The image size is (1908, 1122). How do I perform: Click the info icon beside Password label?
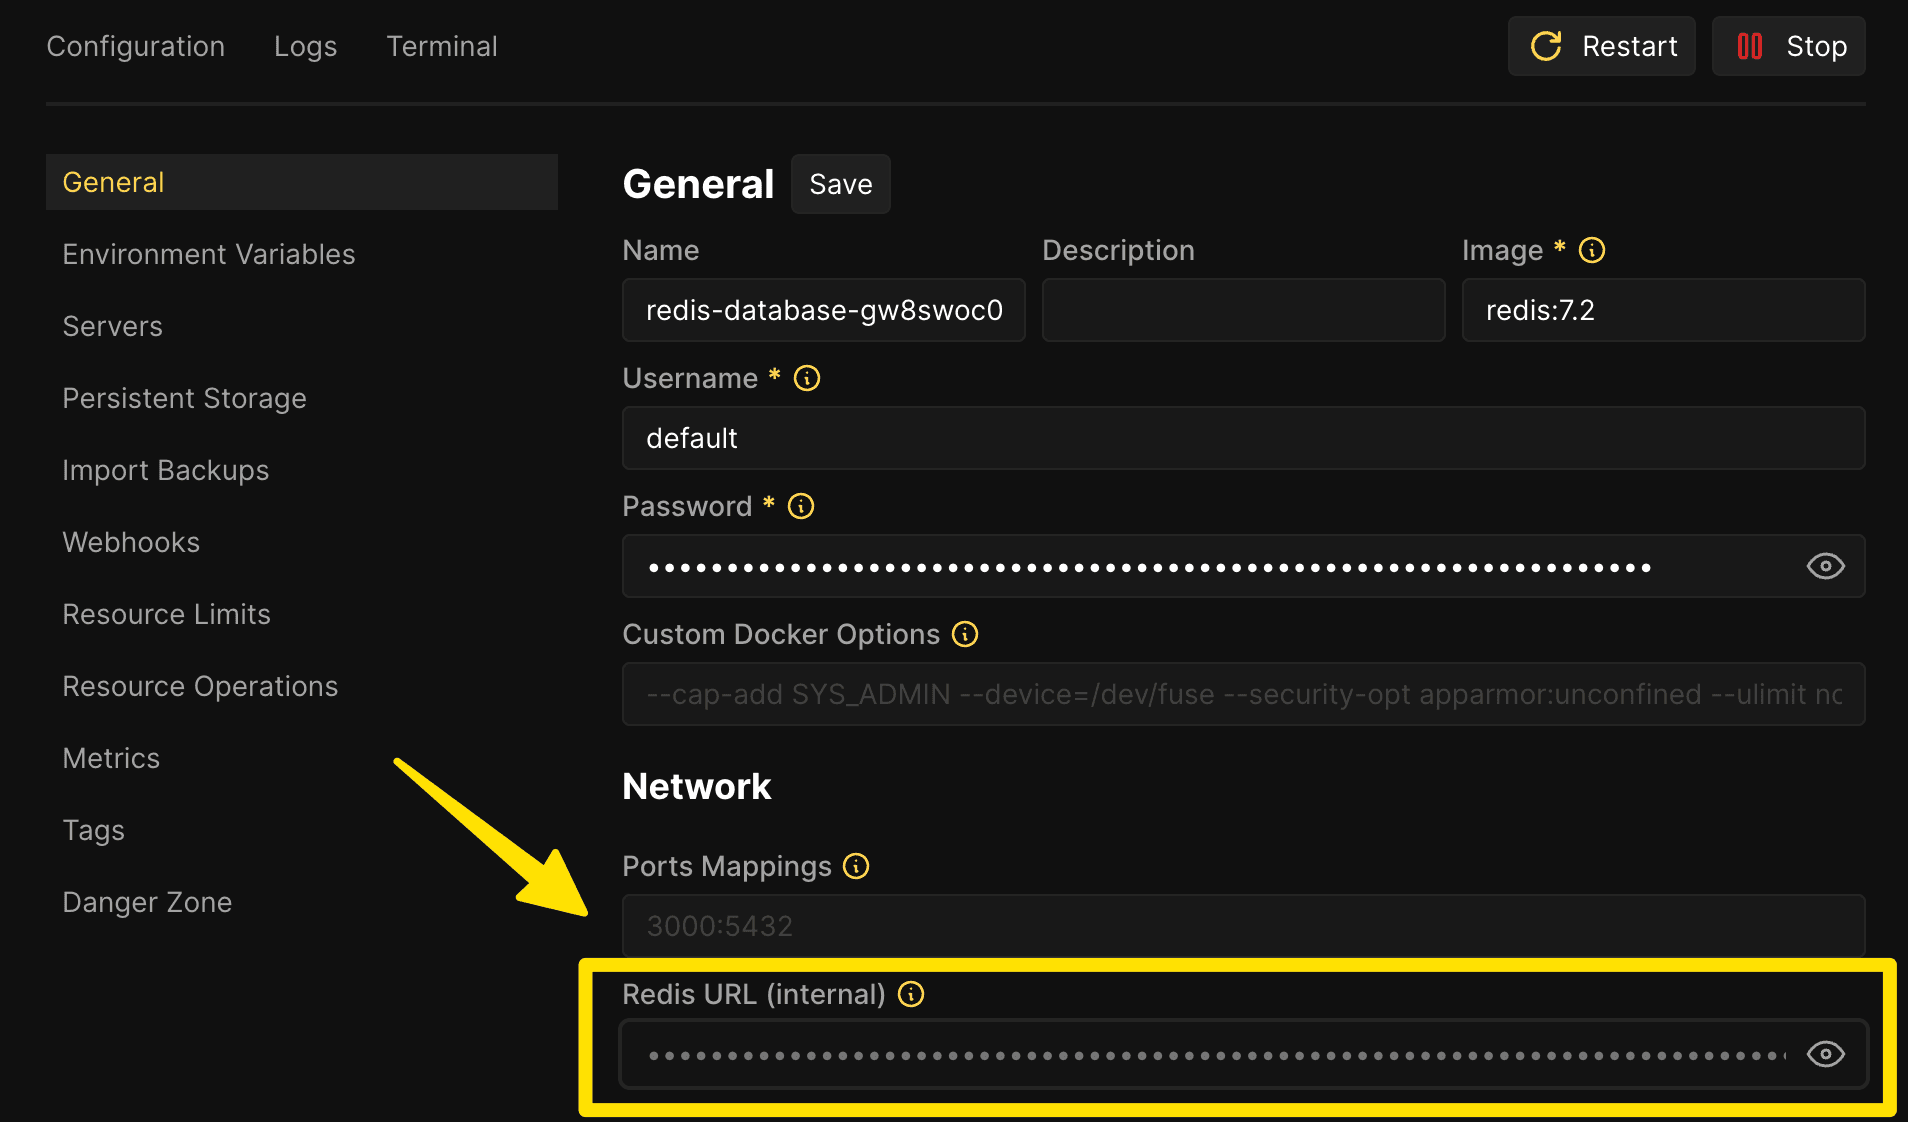point(801,506)
